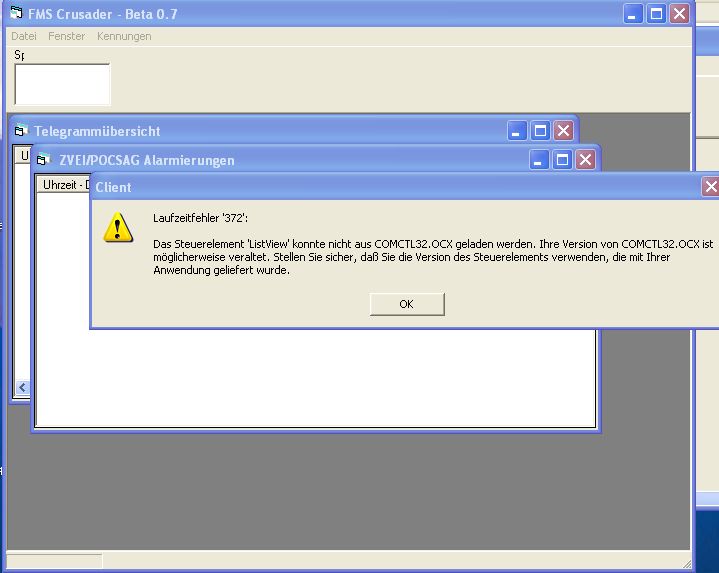Click the Uhrzeit column header

coord(60,185)
